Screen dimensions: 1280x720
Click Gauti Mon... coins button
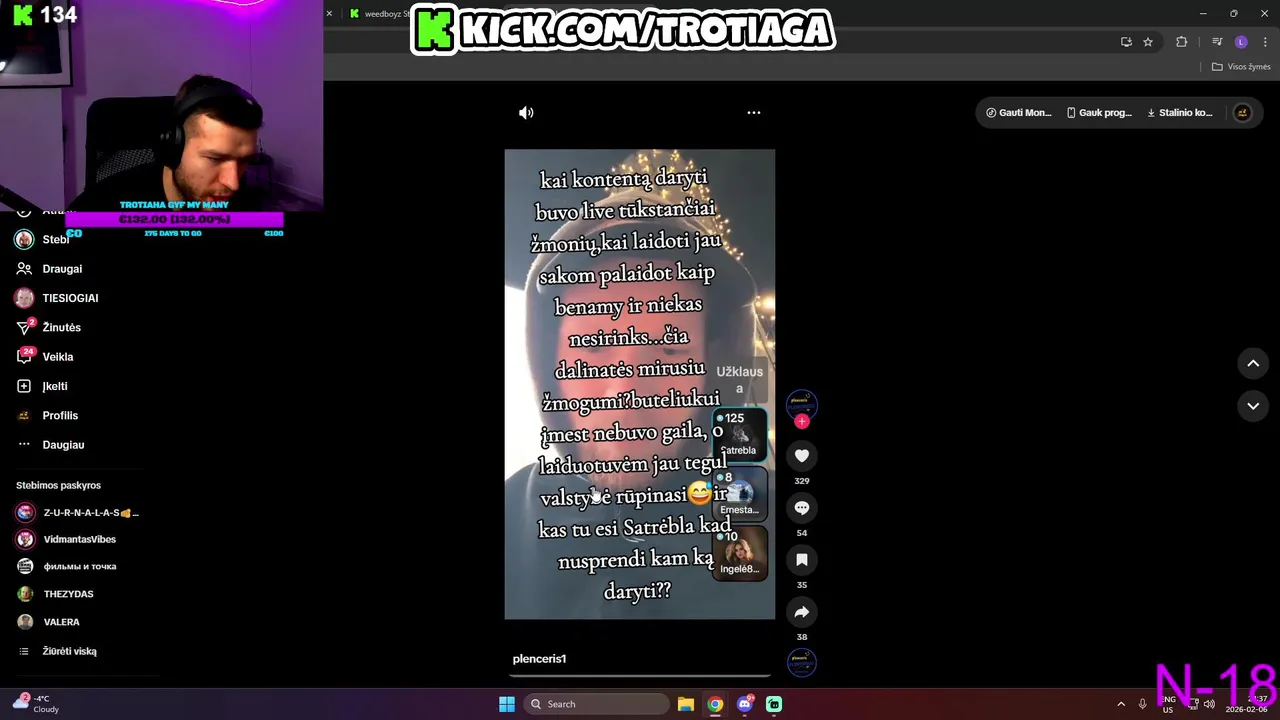click(1018, 113)
